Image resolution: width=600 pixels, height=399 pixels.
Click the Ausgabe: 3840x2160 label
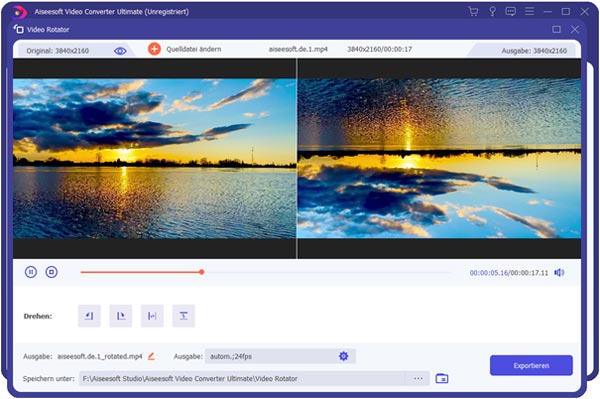[534, 50]
